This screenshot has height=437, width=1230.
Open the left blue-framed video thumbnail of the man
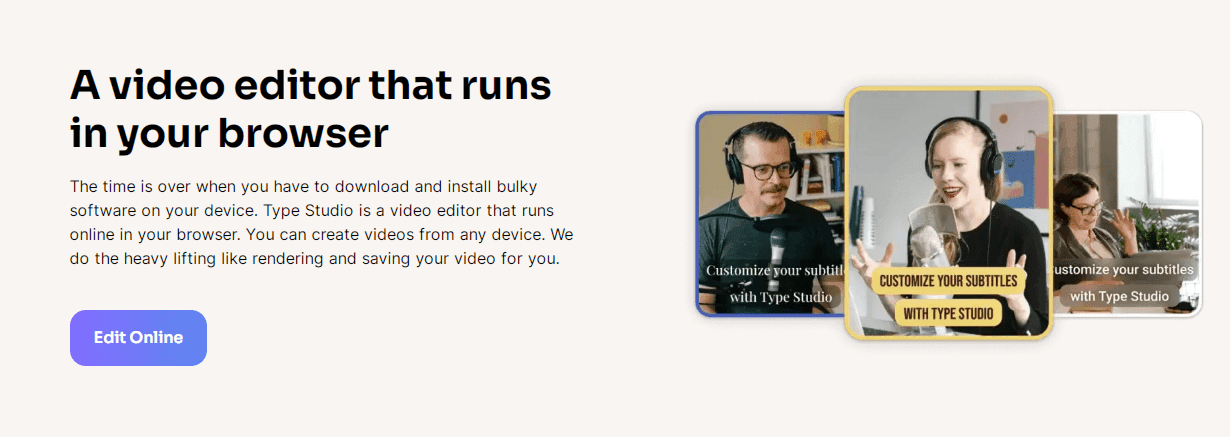[x=770, y=213]
